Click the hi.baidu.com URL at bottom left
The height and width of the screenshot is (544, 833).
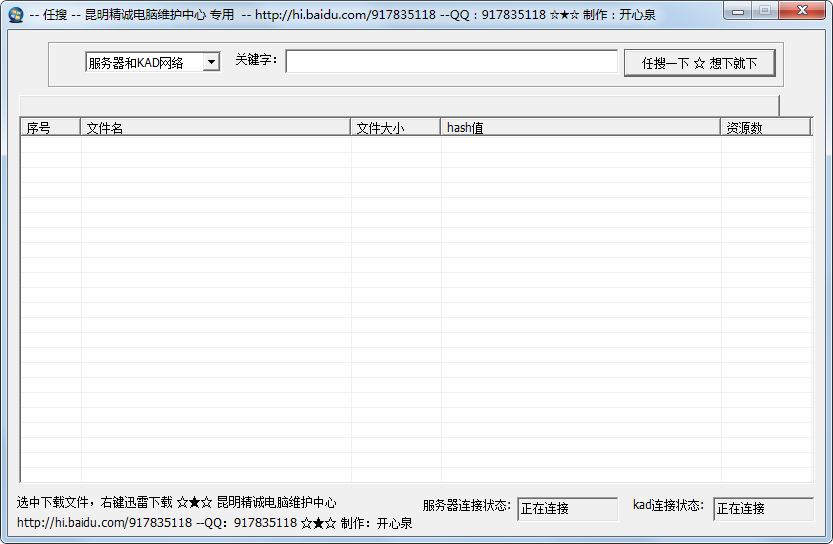coord(105,523)
